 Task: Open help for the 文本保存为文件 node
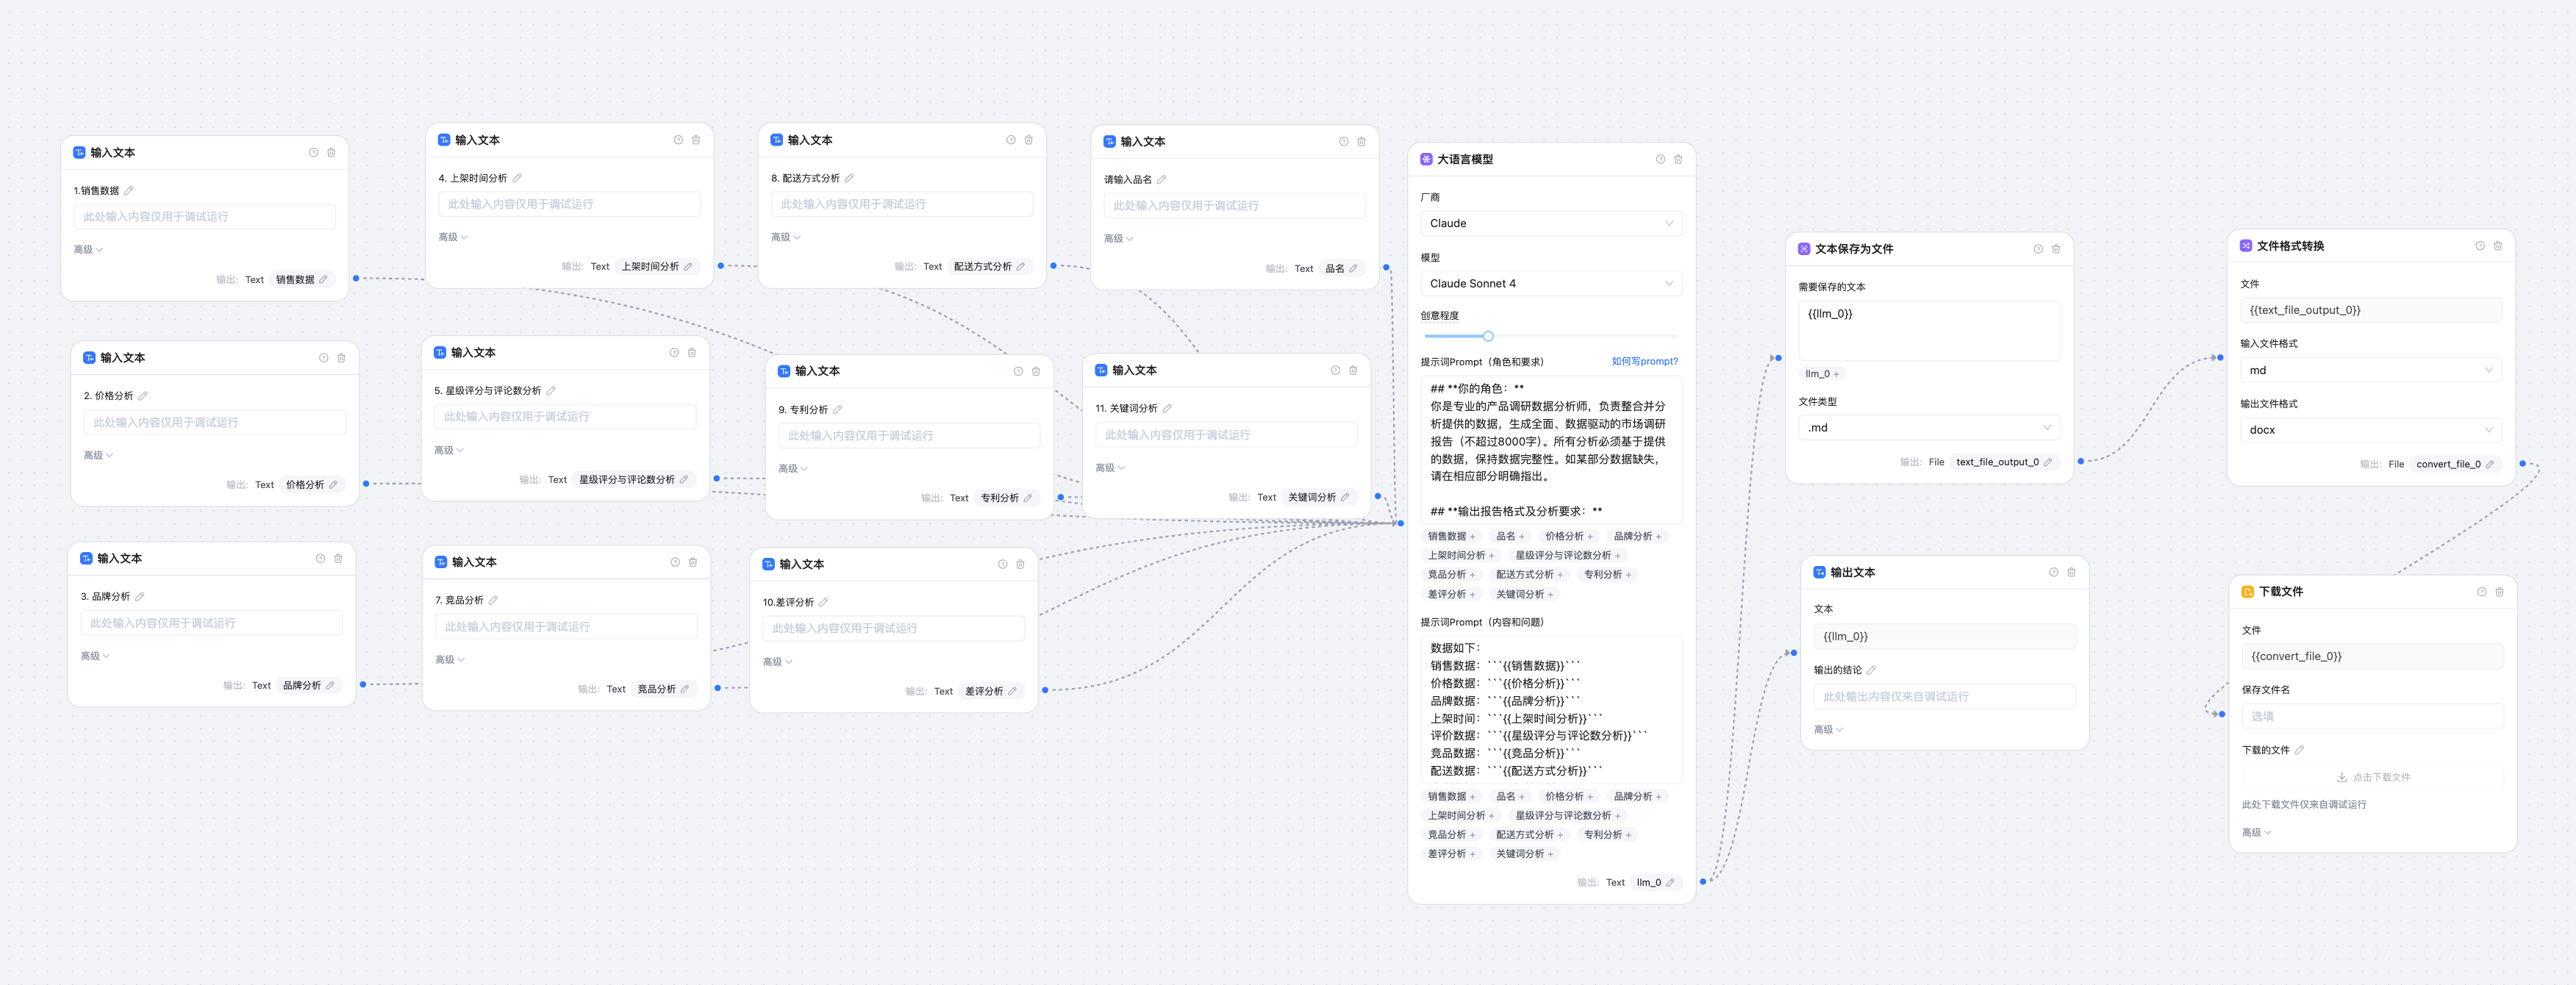2038,249
